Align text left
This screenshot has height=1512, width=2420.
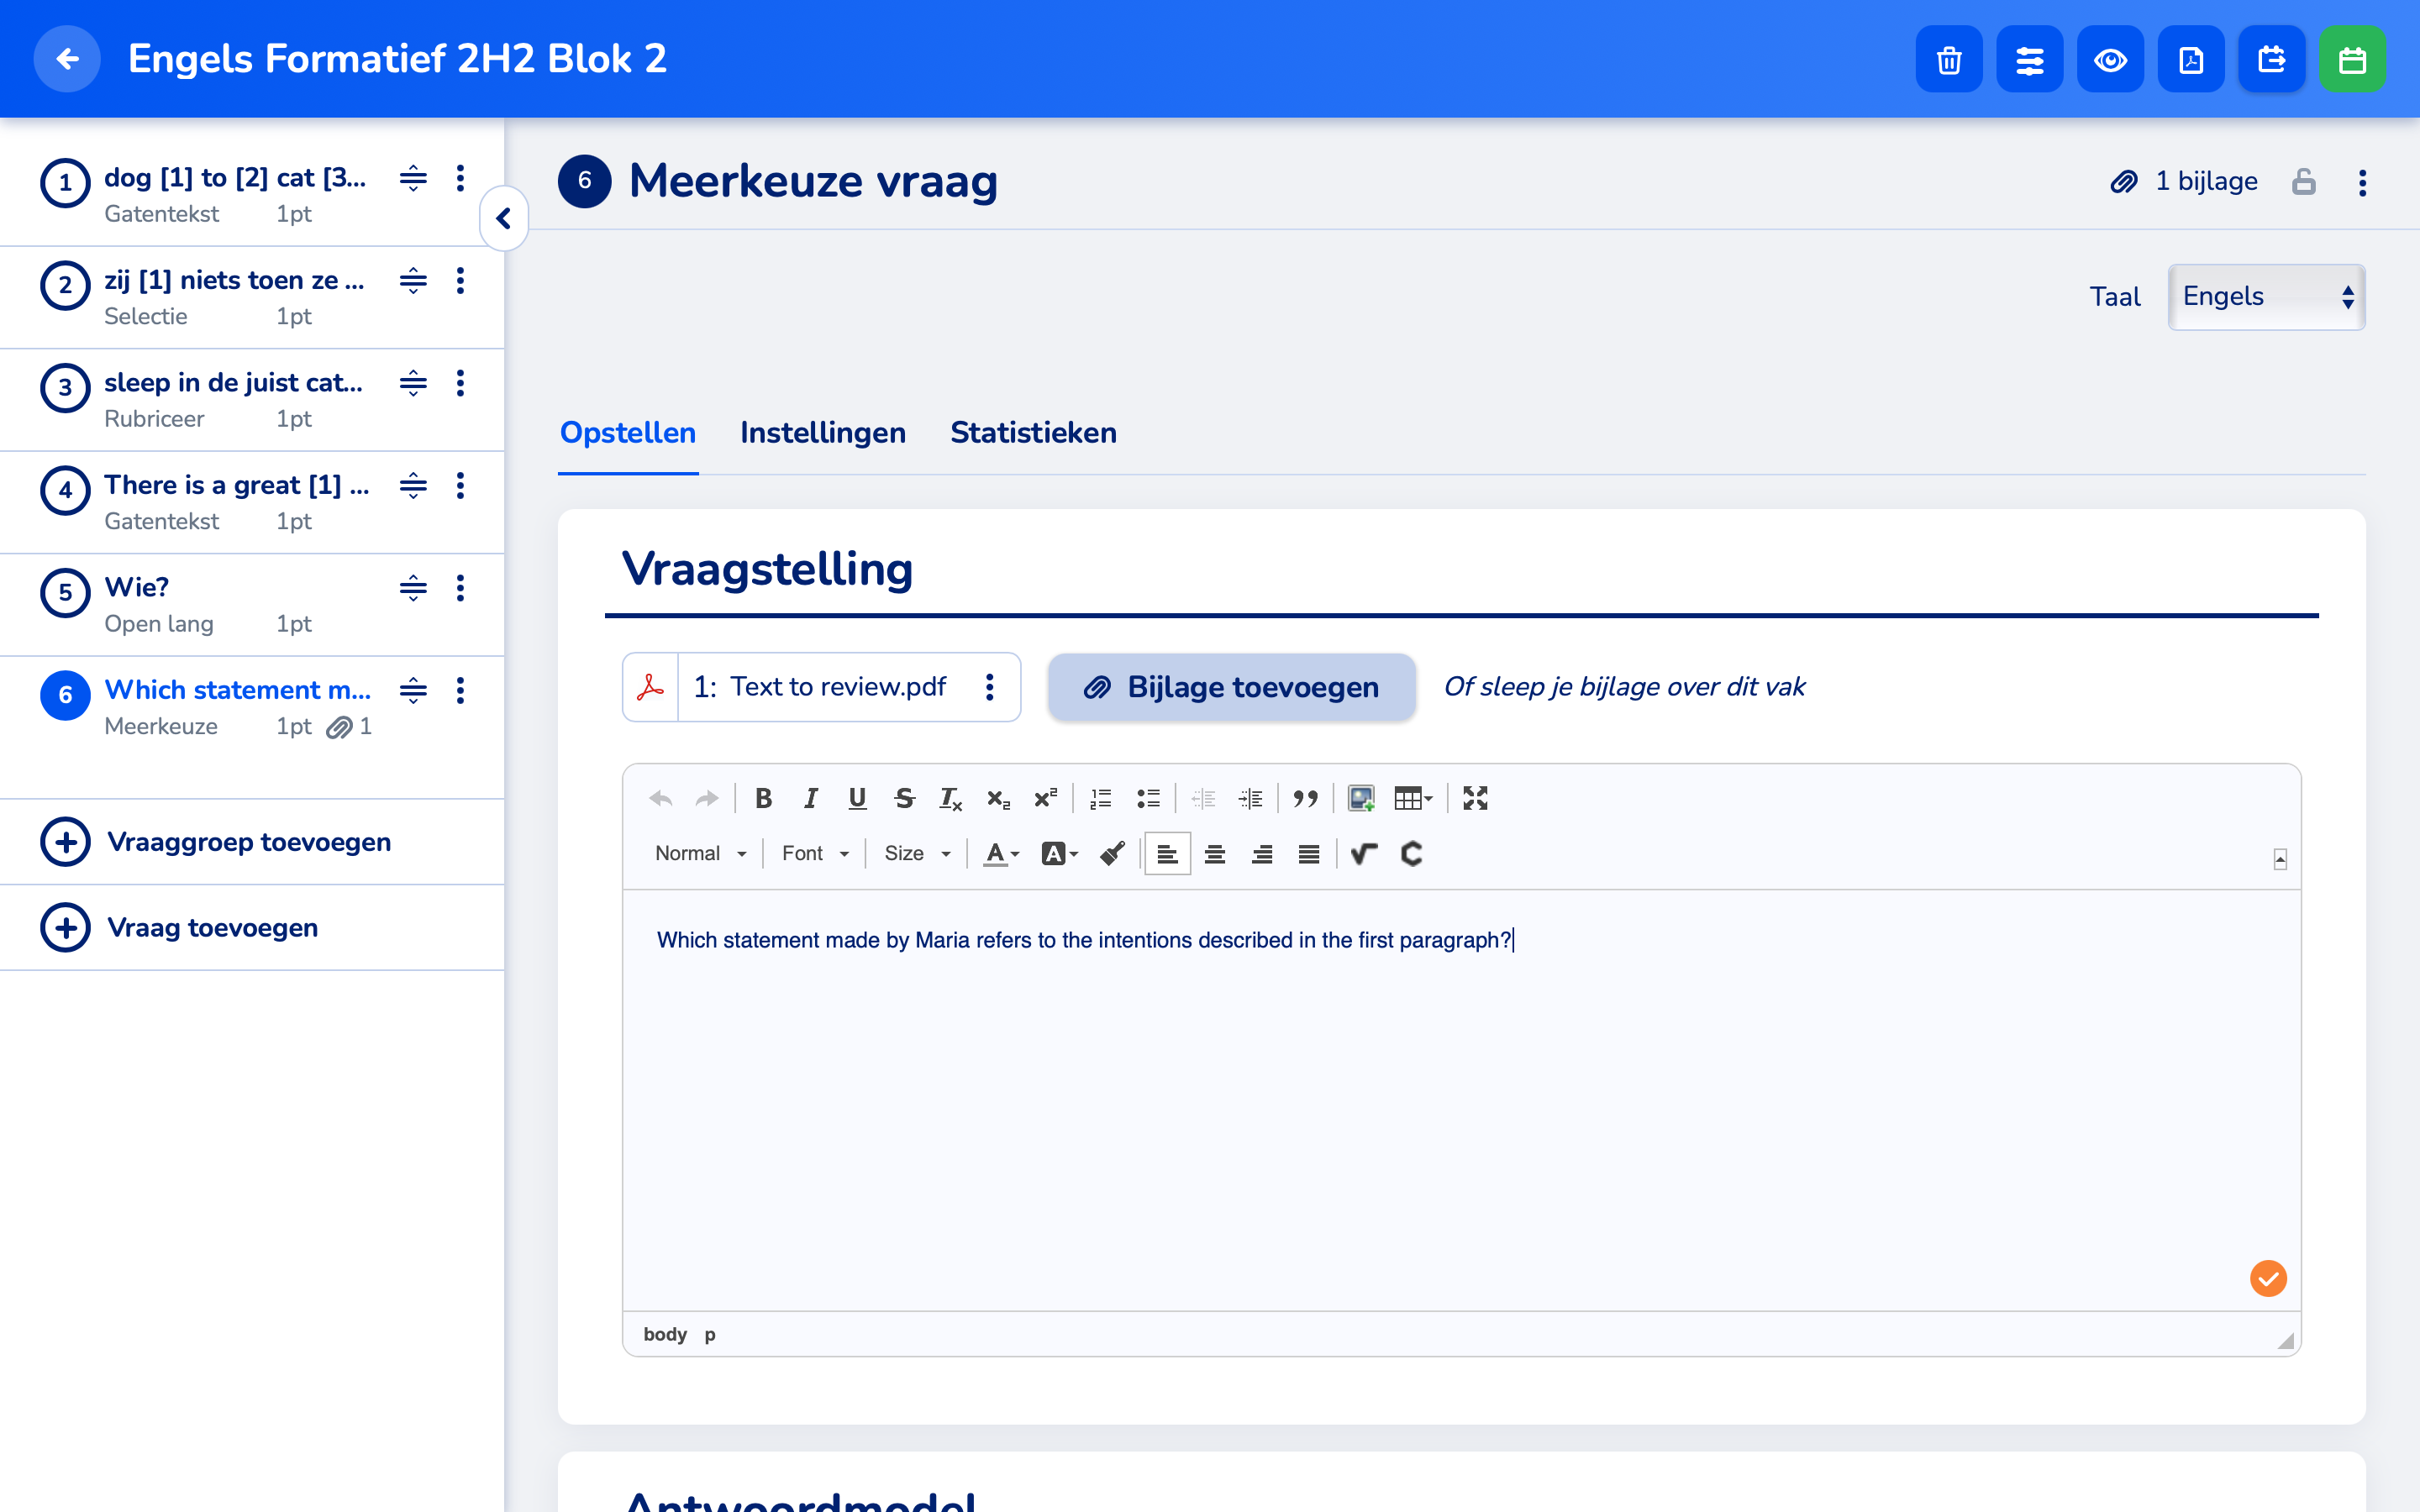click(x=1167, y=853)
